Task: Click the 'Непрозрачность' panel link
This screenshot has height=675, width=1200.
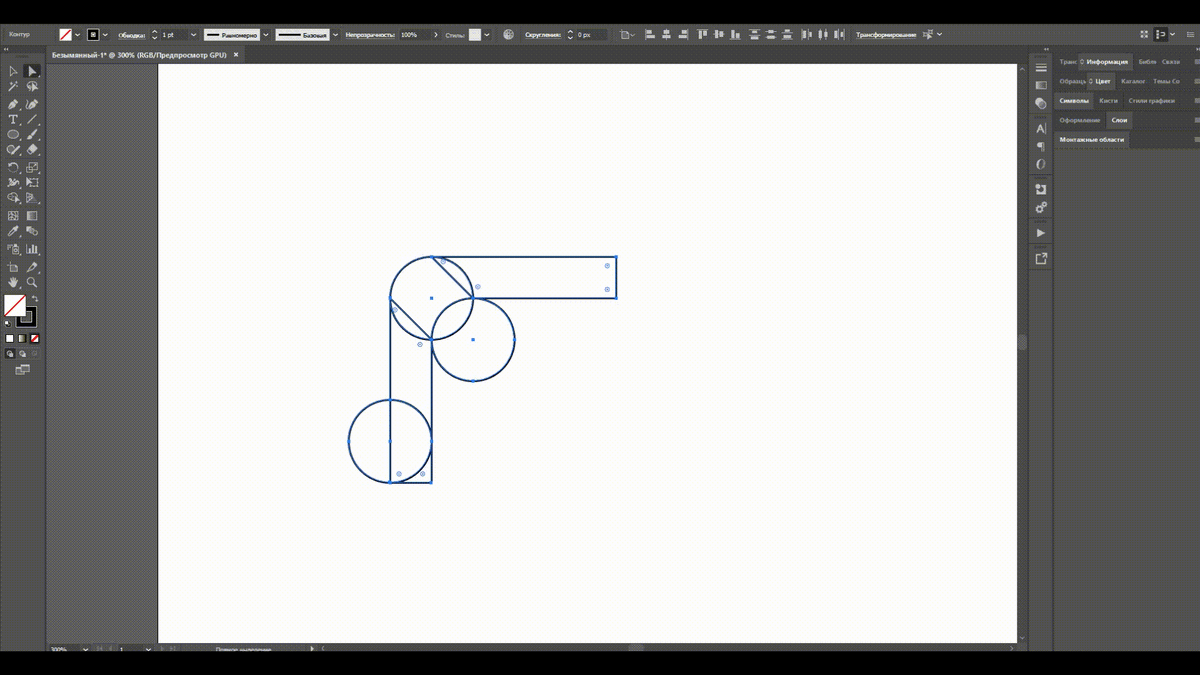Action: point(370,34)
